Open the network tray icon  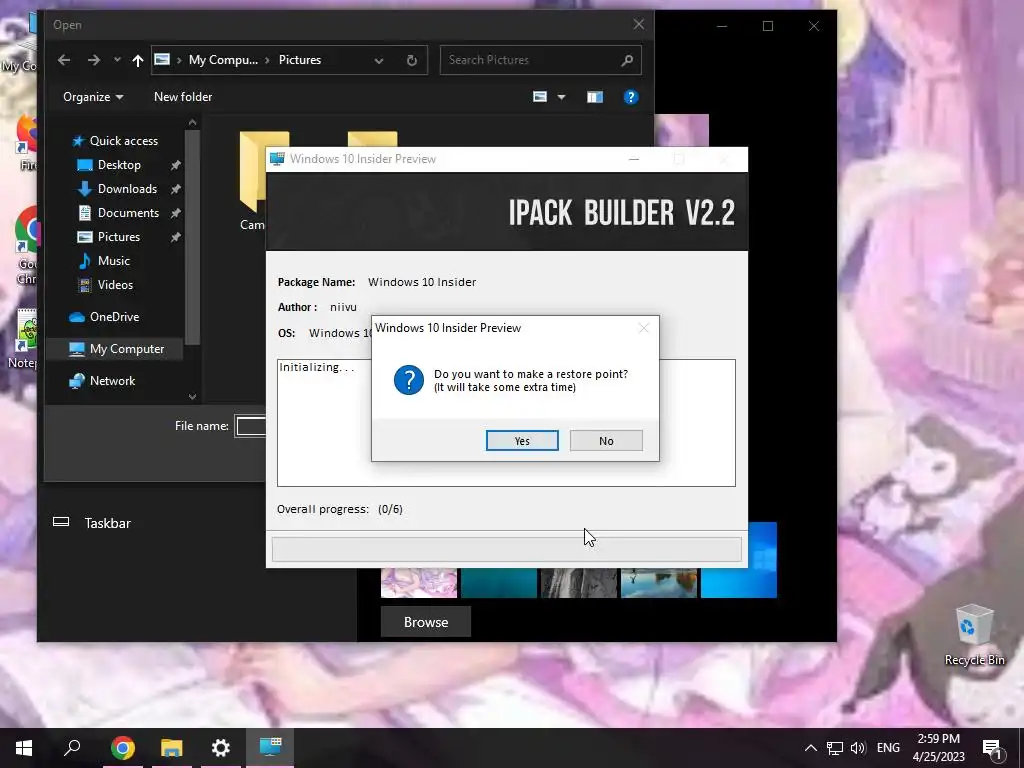(835, 748)
